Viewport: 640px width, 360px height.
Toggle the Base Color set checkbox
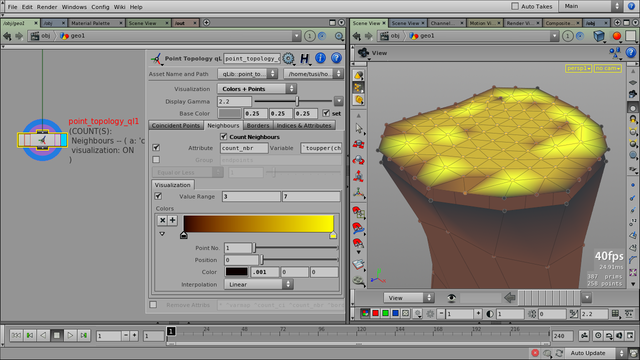pyautogui.click(x=326, y=113)
